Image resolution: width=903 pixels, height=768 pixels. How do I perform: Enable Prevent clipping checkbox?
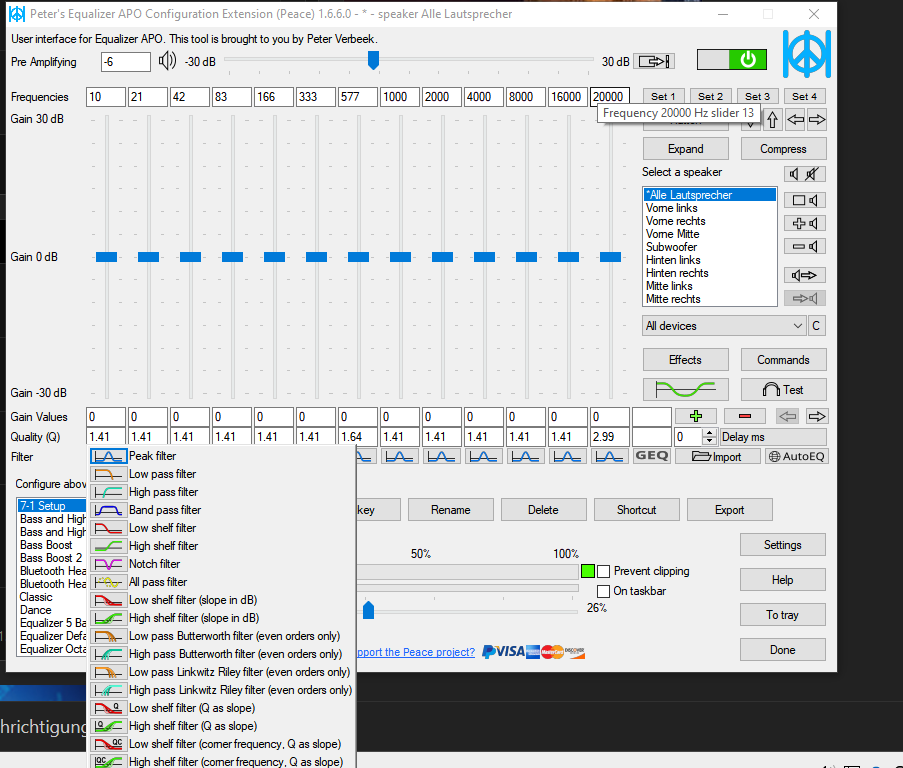604,571
